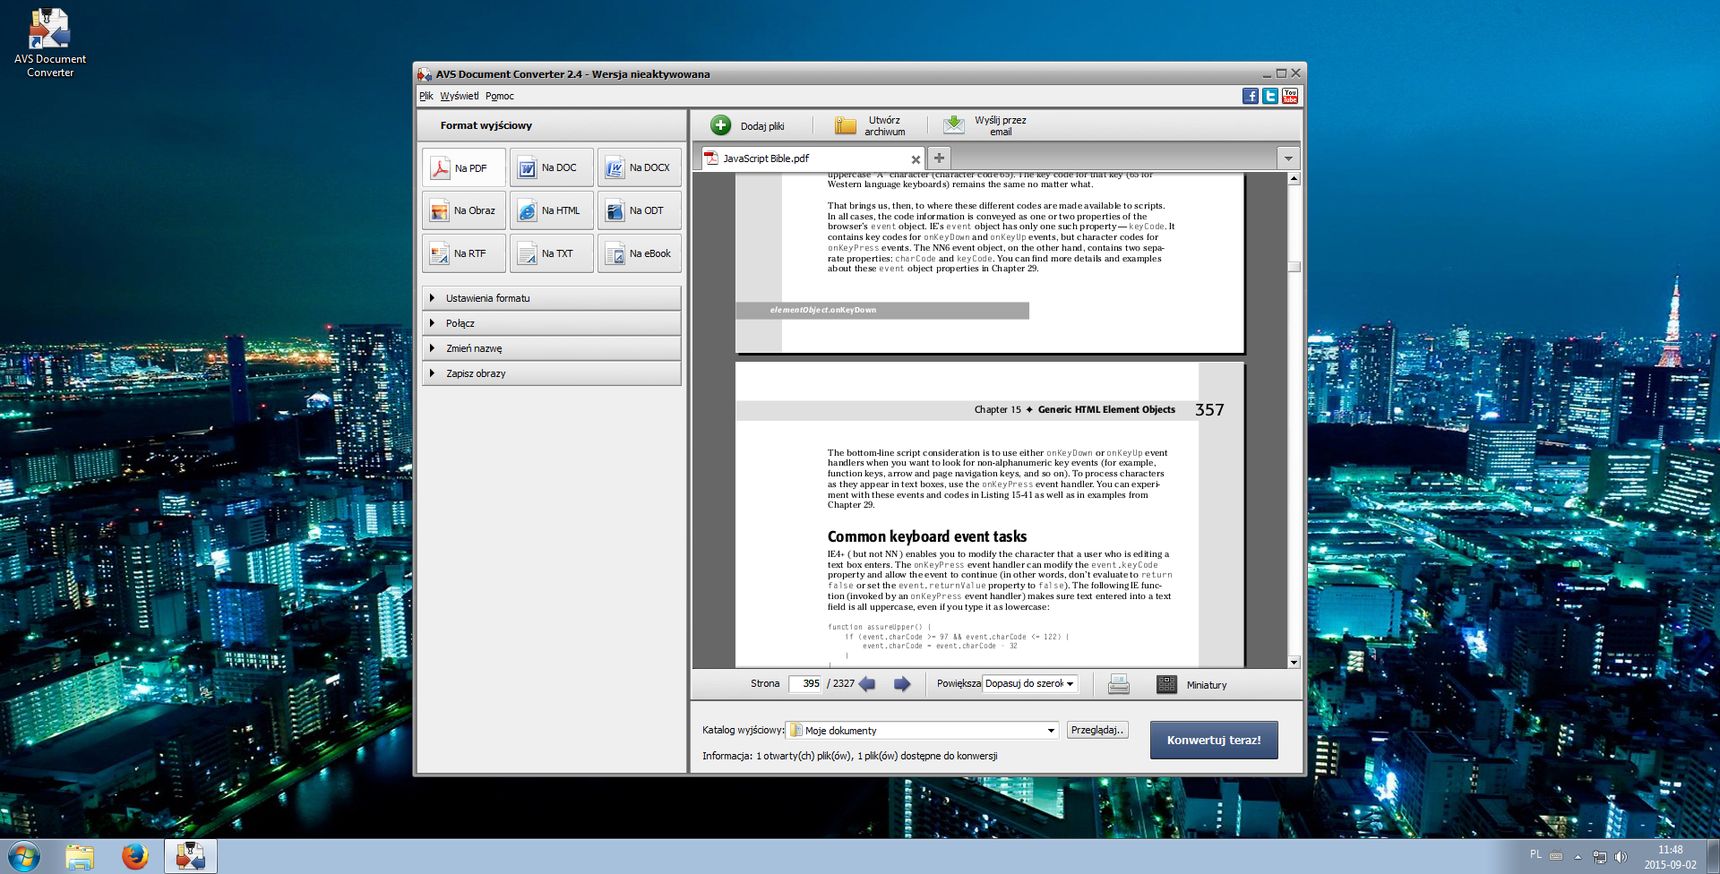Click the Konwertuj teraz! button
The image size is (1720, 874).
(1214, 740)
